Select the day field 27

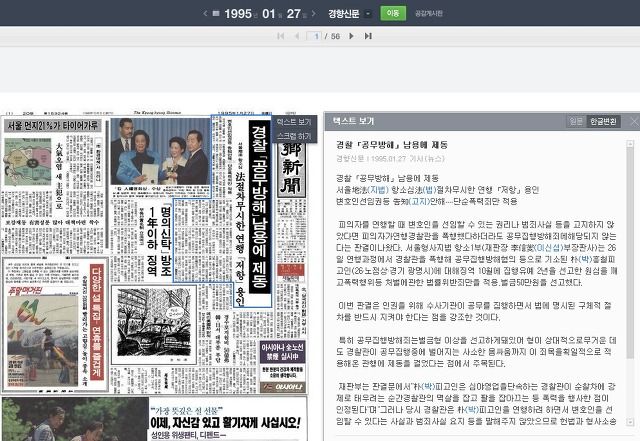click(293, 13)
